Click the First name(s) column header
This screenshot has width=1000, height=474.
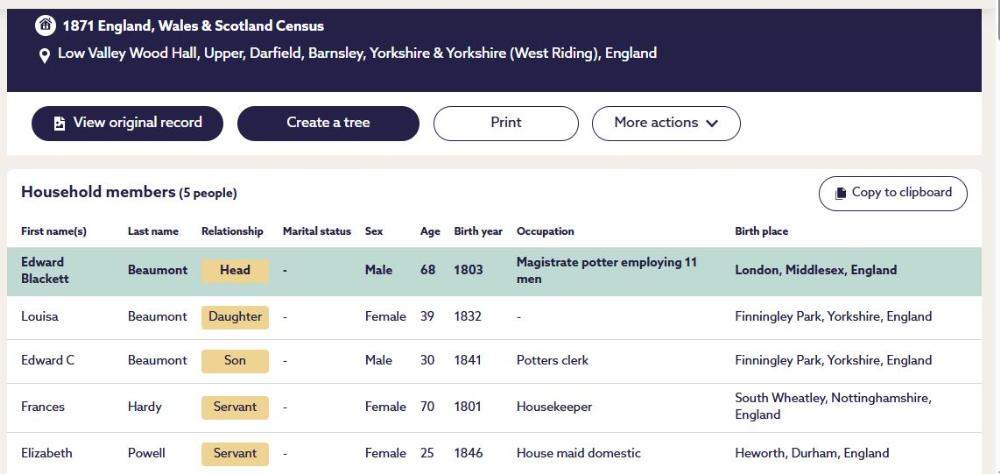coord(54,232)
